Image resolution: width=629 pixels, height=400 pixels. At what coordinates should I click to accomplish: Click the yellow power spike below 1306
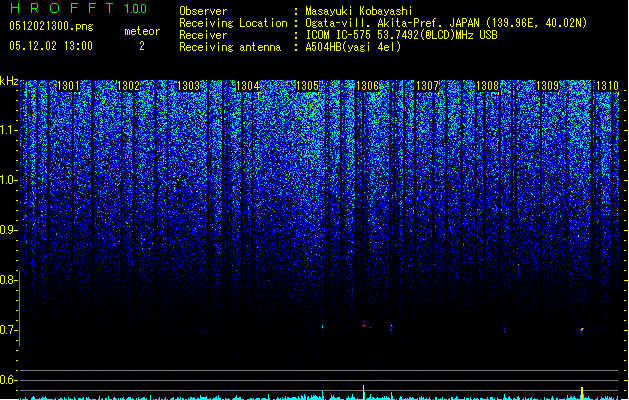click(x=363, y=392)
